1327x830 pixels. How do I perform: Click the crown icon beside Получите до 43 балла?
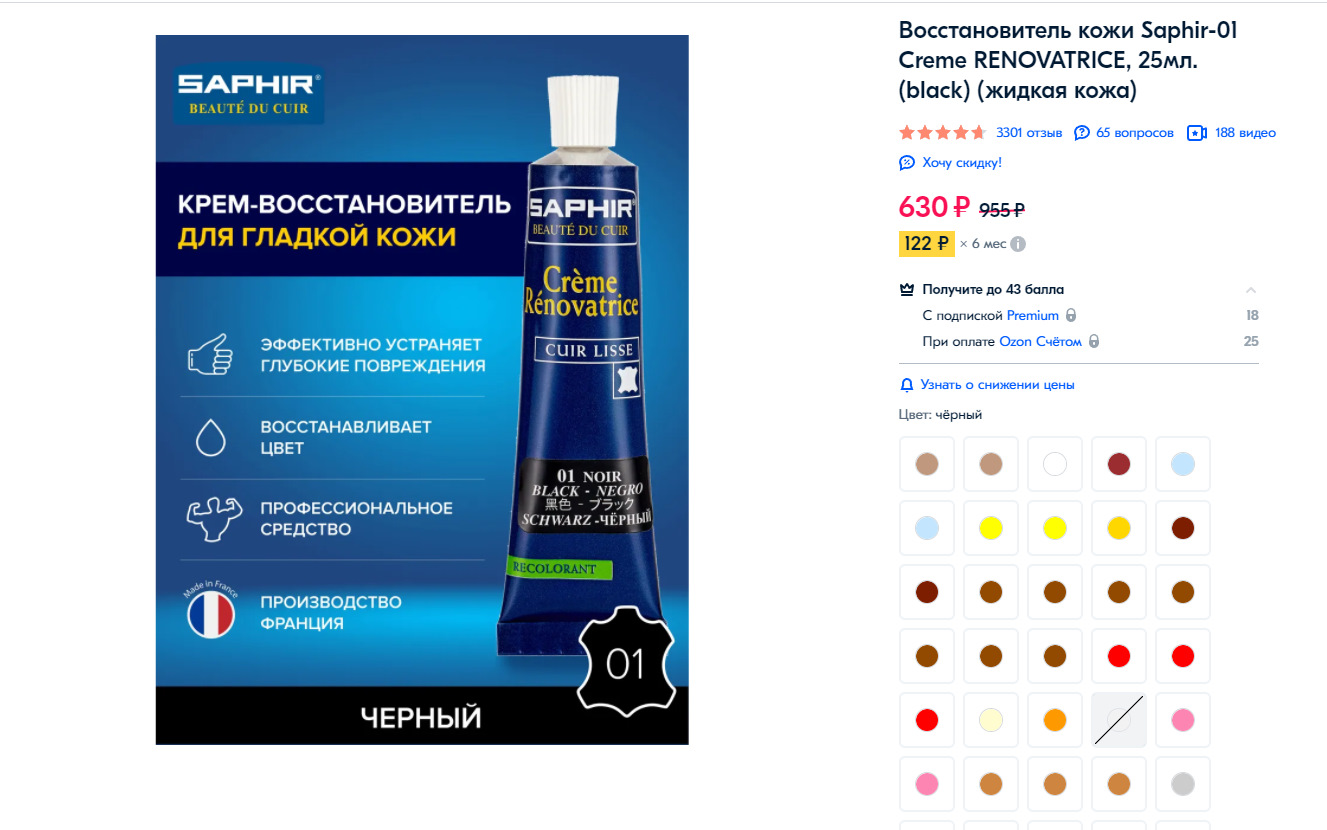tap(907, 290)
